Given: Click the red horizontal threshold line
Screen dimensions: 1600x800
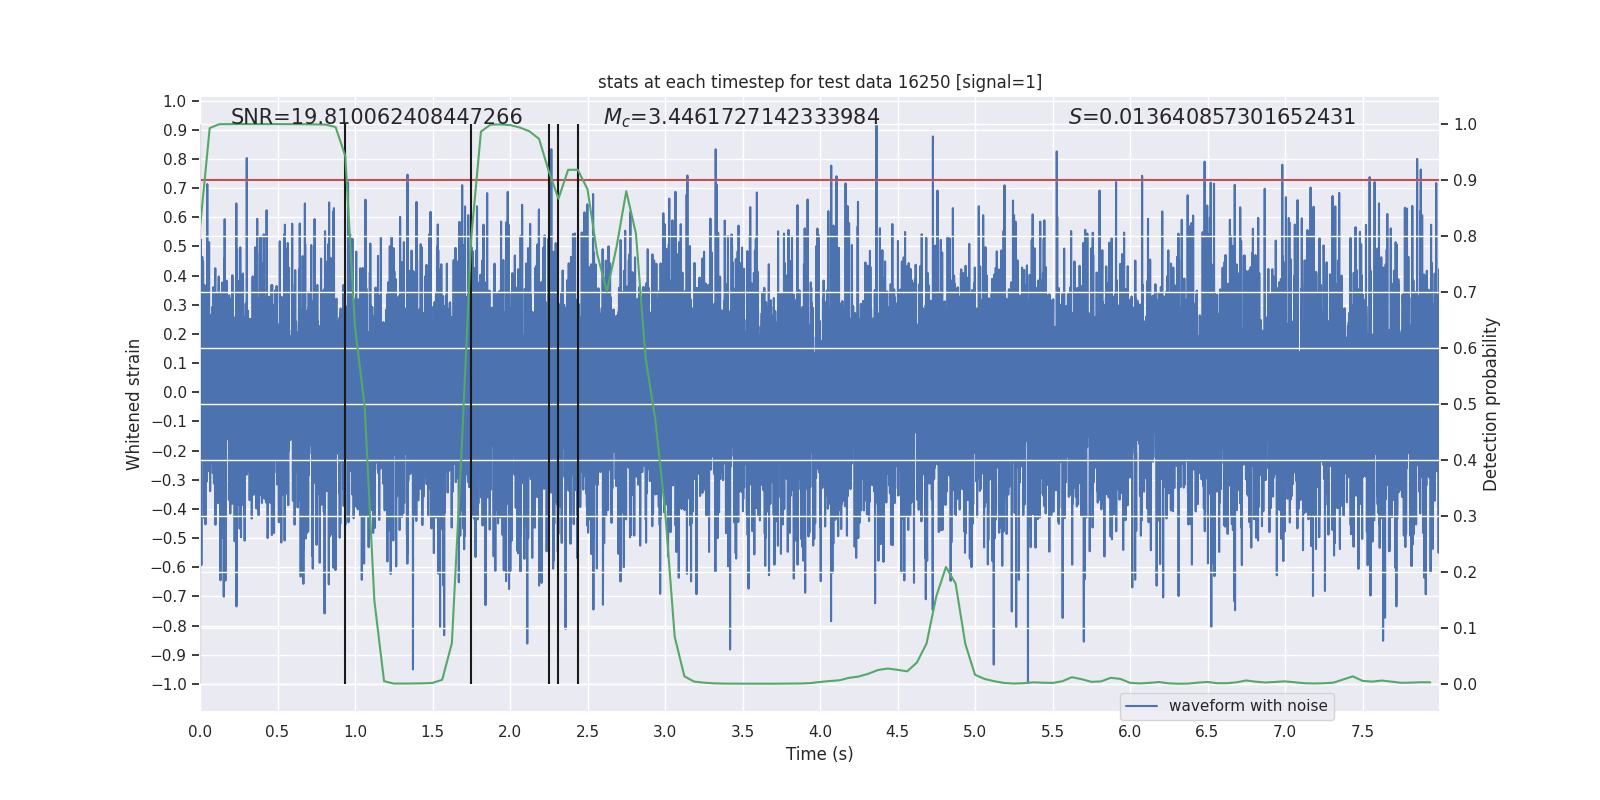Looking at the screenshot, I should pyautogui.click(x=820, y=180).
